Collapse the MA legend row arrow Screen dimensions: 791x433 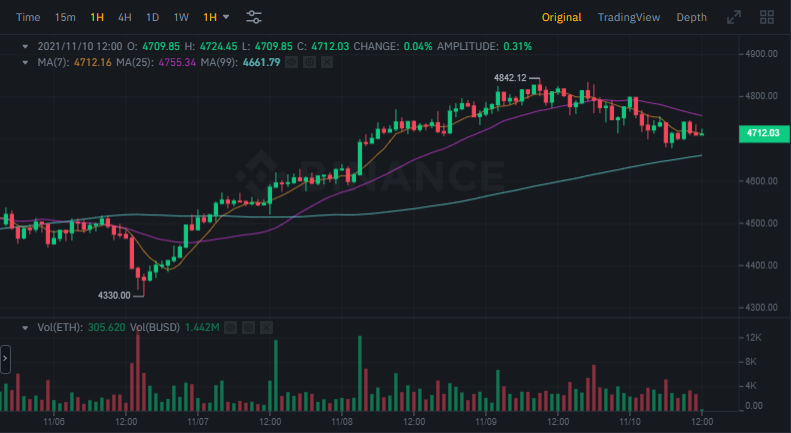coord(26,63)
